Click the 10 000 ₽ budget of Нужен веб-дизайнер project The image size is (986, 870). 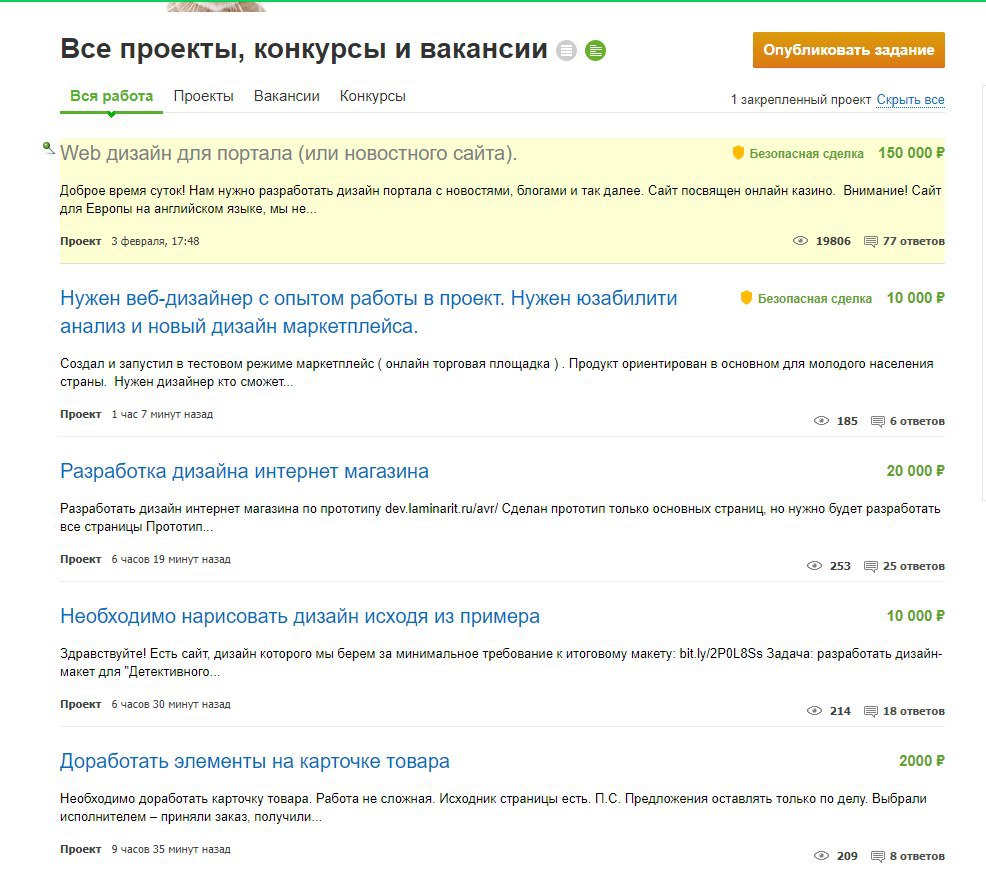(916, 297)
